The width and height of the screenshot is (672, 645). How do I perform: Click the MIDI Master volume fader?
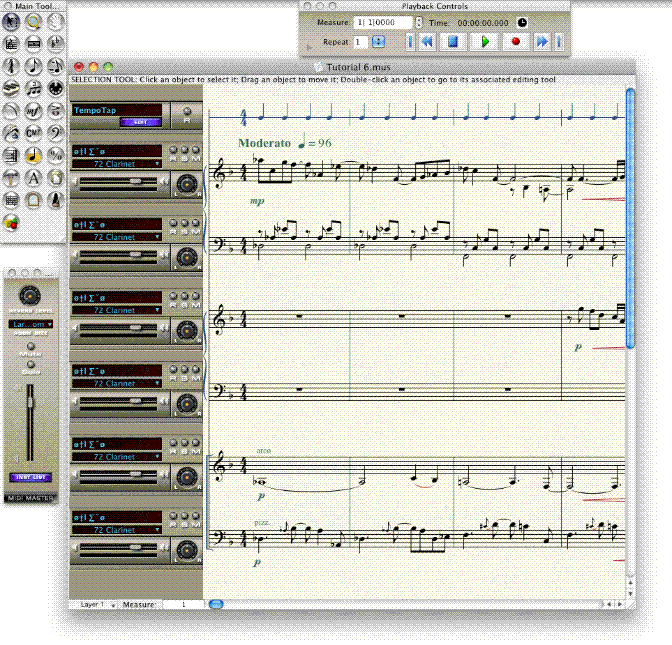pyautogui.click(x=29, y=403)
